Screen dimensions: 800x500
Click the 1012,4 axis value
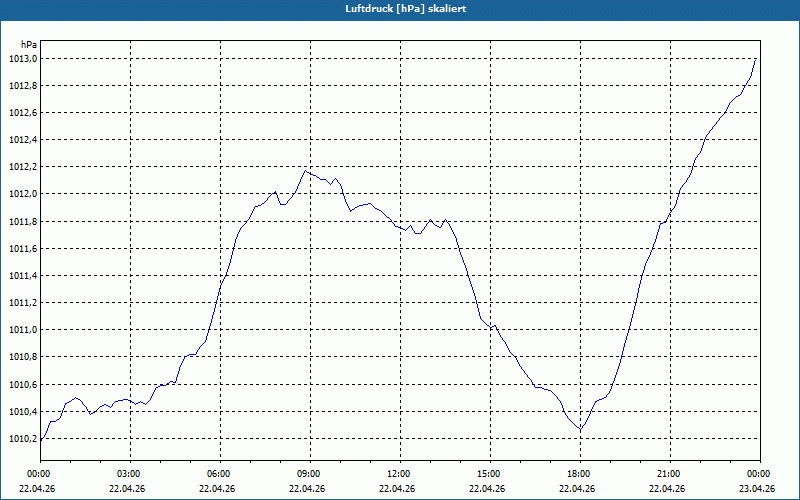click(23, 140)
